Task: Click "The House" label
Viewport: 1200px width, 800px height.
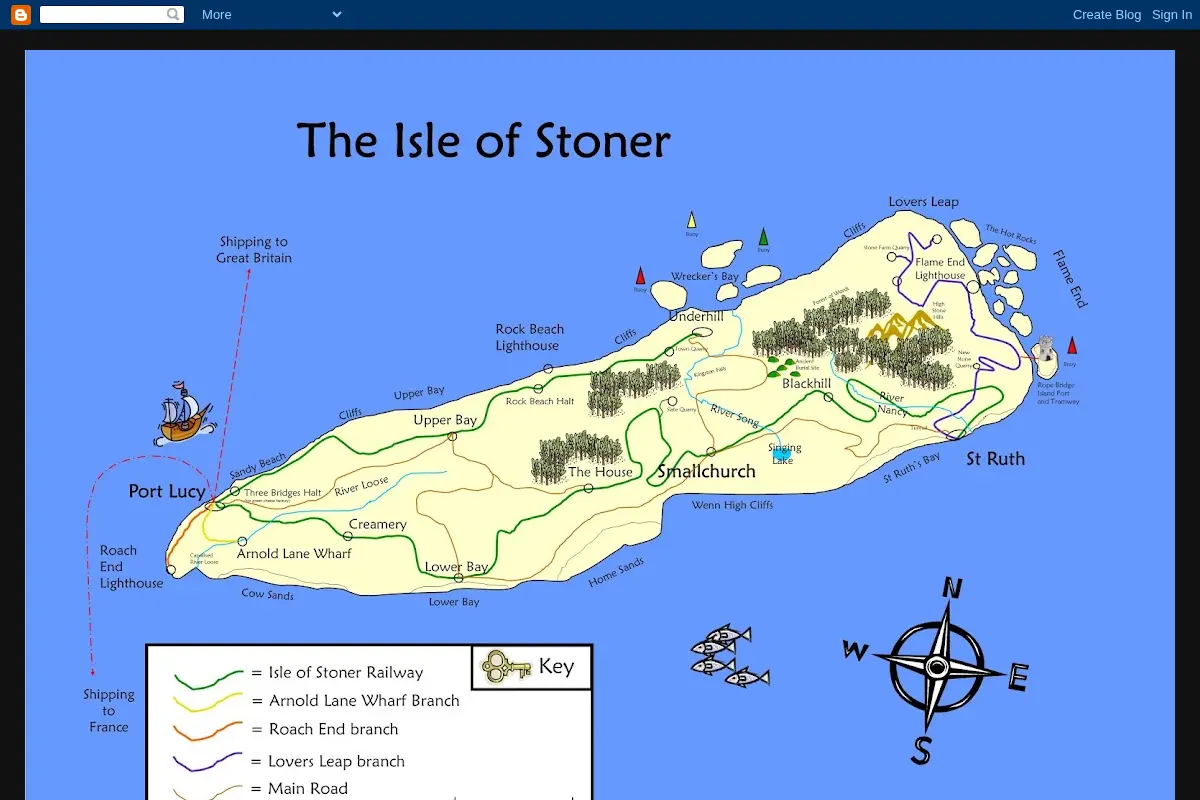Action: pos(600,472)
